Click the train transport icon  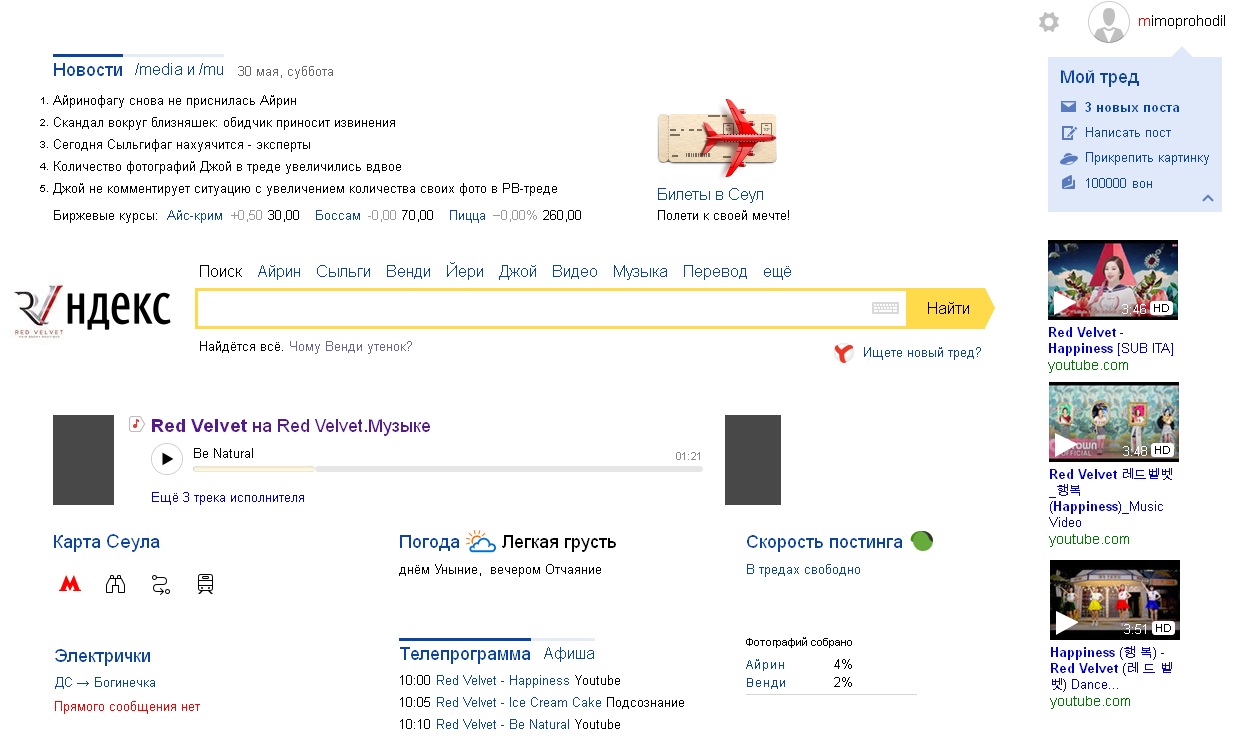point(206,584)
